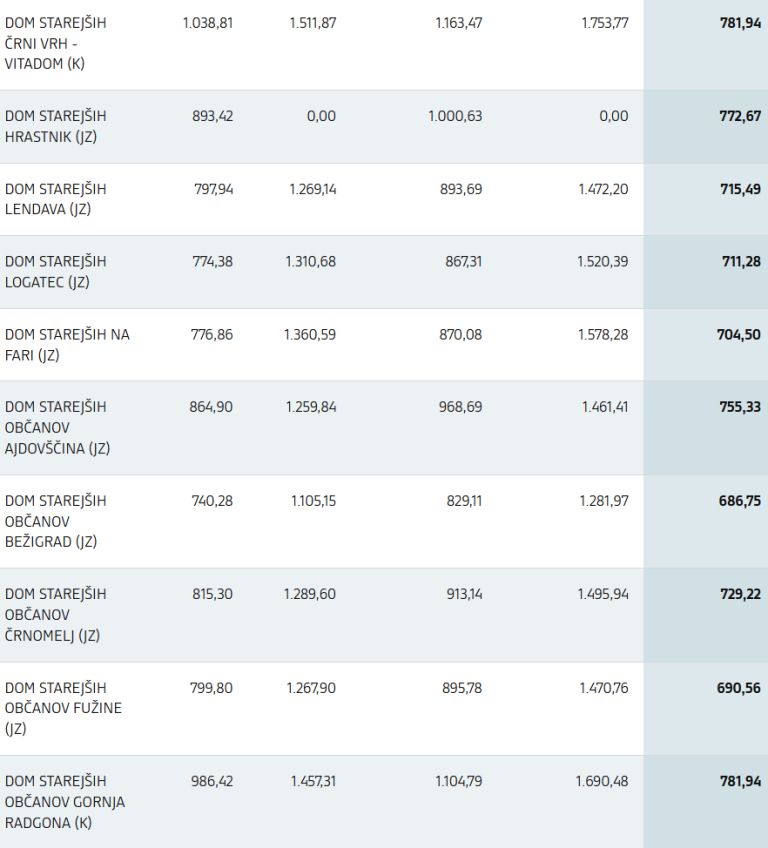Select DOM STAREJŠIH LOGATEC (JZ) row label
This screenshot has height=848, width=768.
pos(56,272)
